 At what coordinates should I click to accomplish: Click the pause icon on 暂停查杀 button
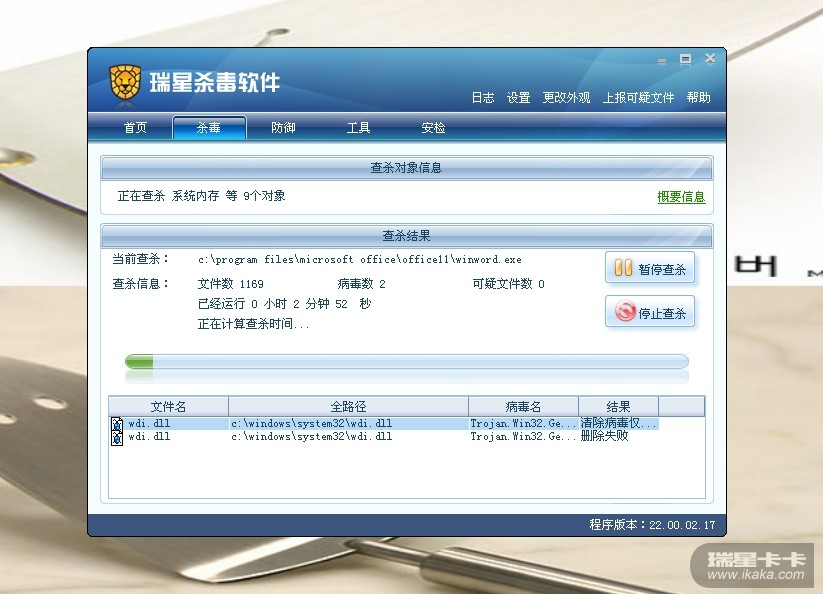623,268
